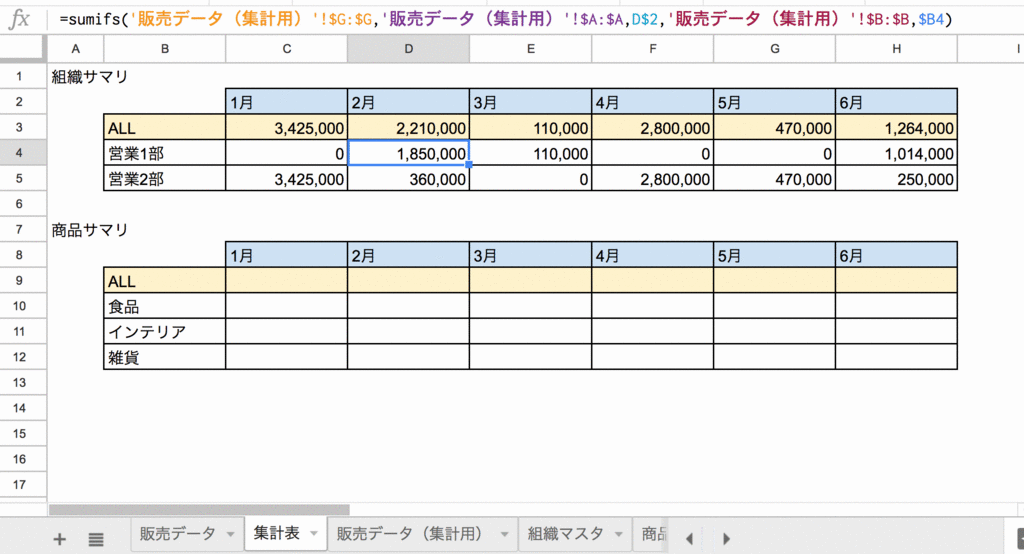Select the 営業1部 label cell
The height and width of the screenshot is (554, 1024).
pyautogui.click(x=165, y=153)
